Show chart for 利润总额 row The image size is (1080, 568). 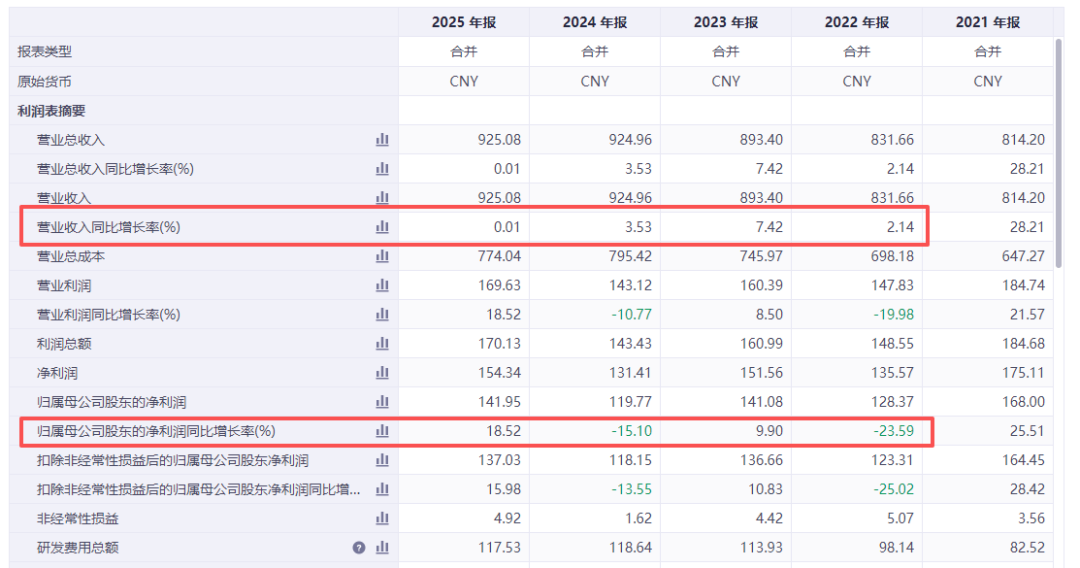point(382,344)
